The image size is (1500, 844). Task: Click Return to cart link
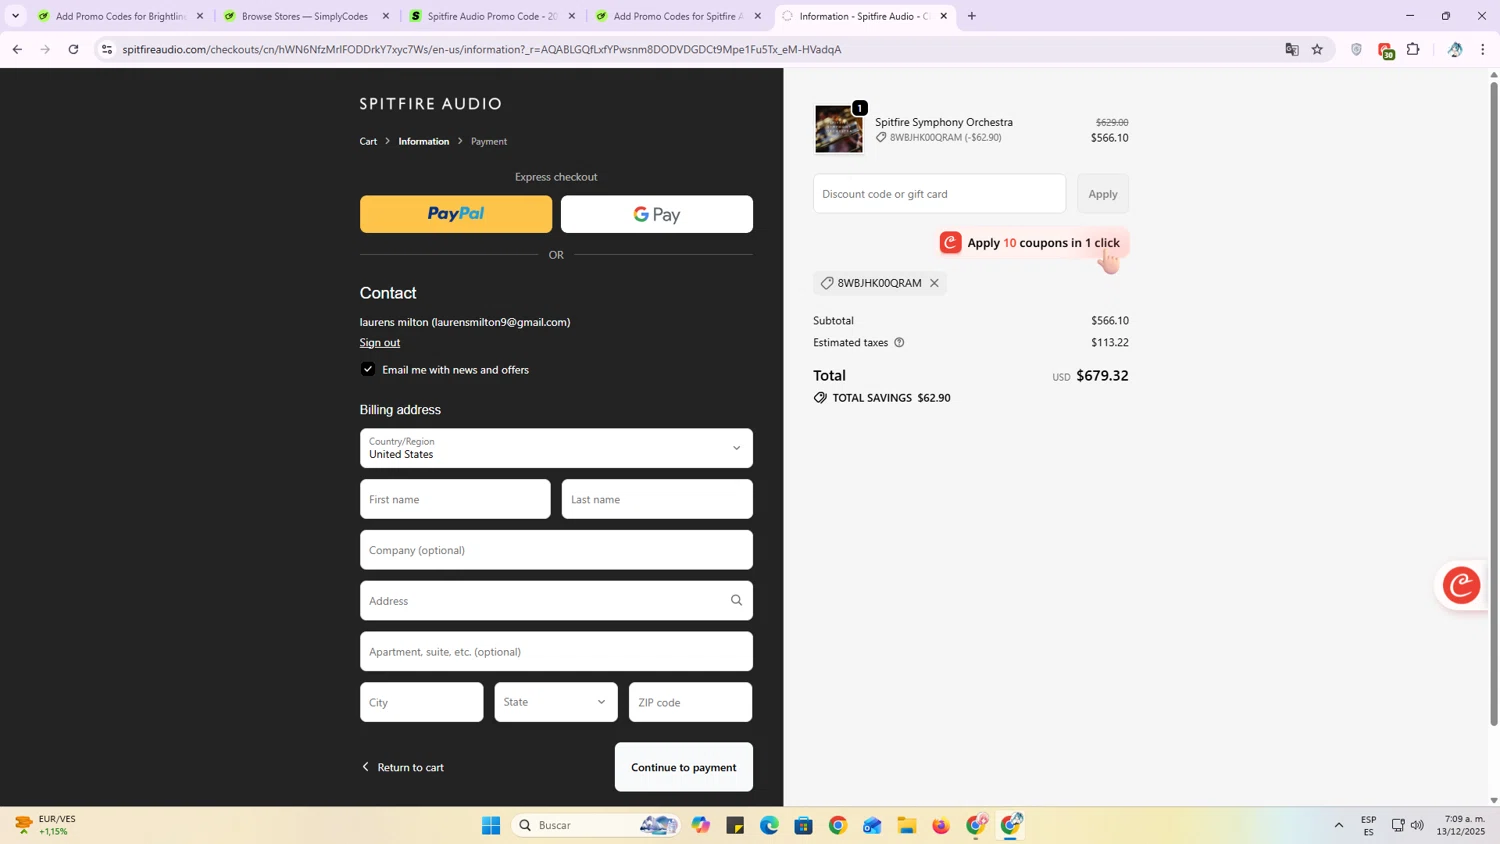[402, 767]
